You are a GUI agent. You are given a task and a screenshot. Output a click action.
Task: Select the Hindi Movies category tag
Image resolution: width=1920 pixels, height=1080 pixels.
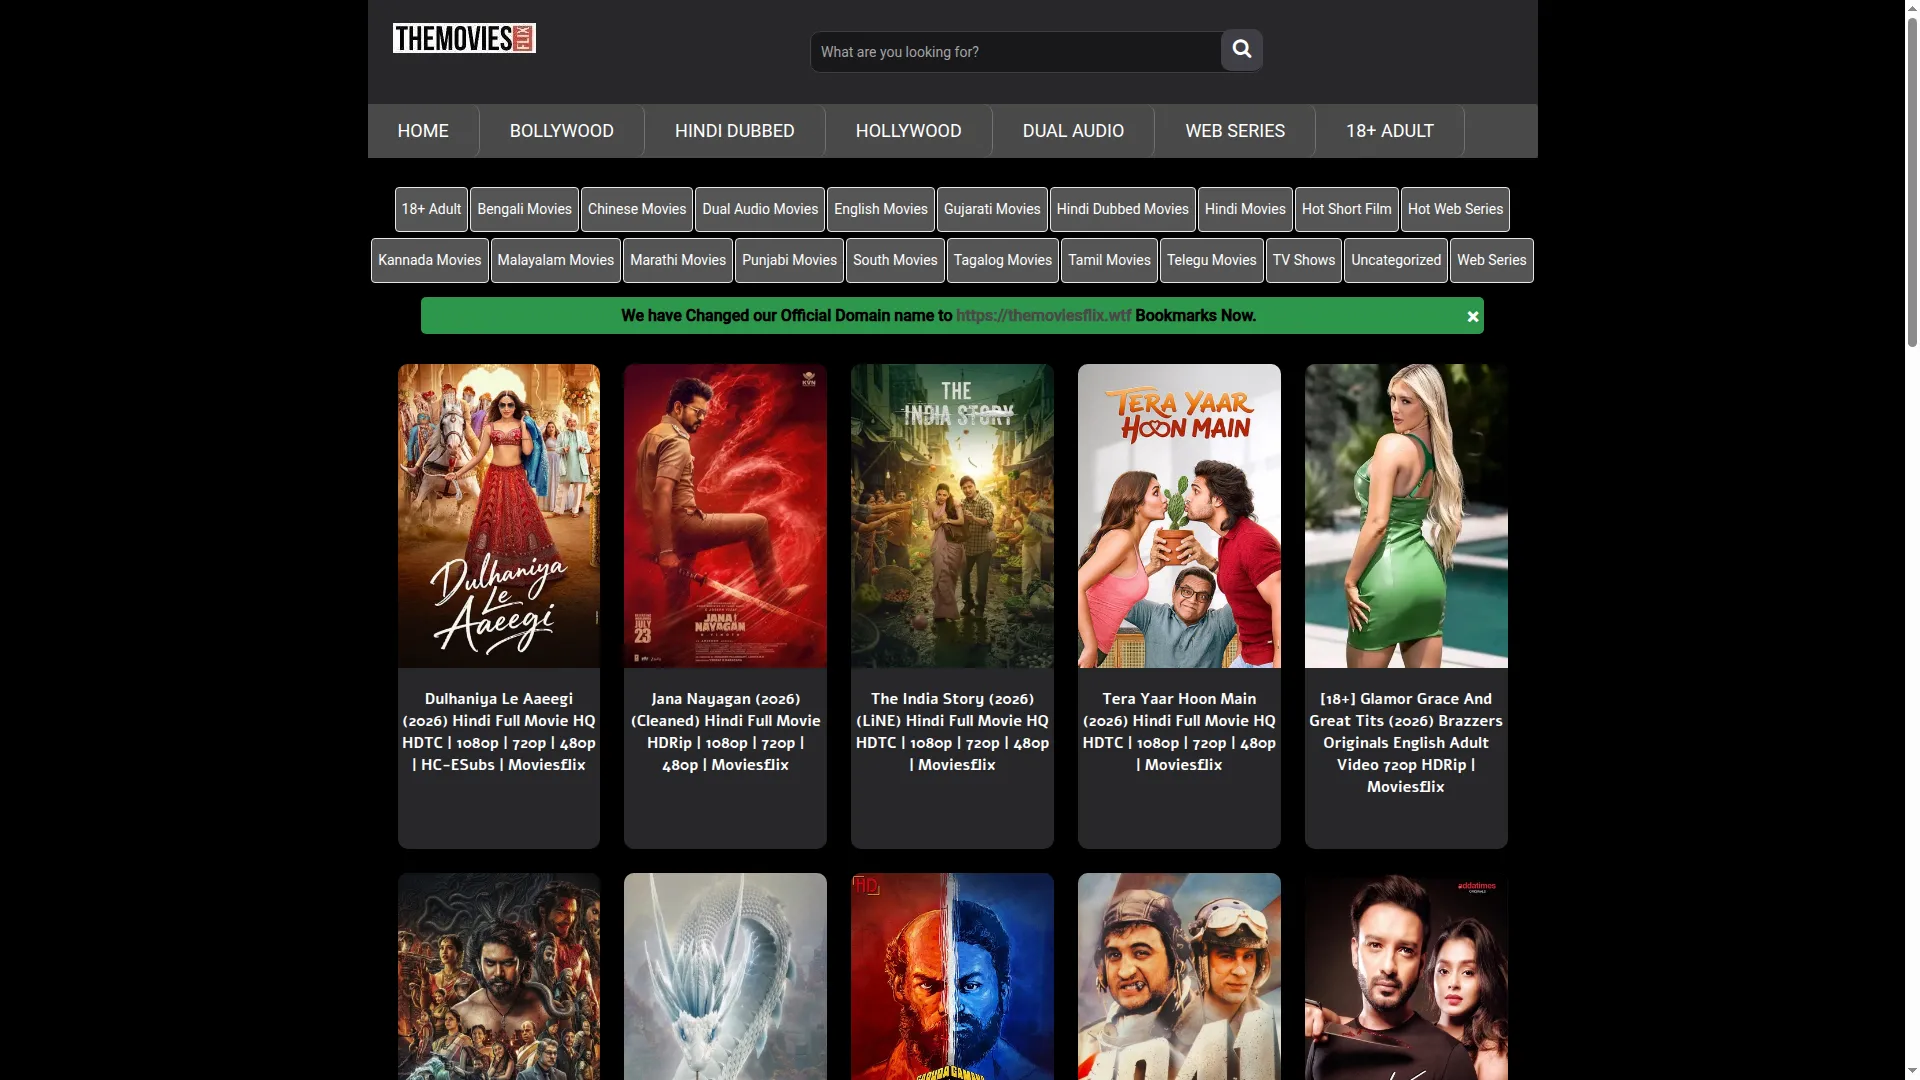(x=1245, y=209)
